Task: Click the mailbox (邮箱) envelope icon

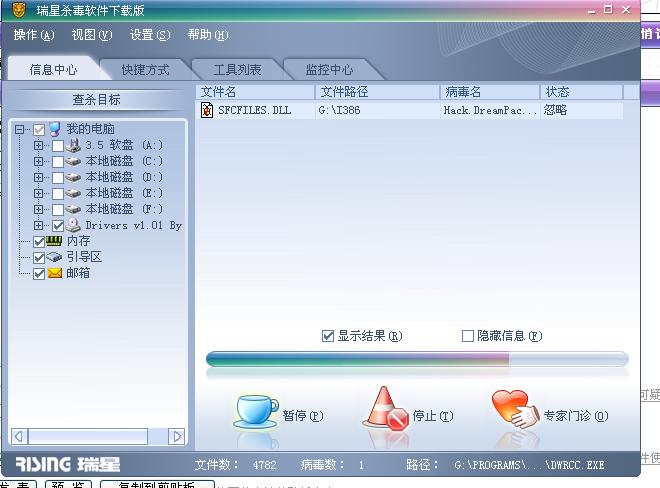Action: point(55,273)
